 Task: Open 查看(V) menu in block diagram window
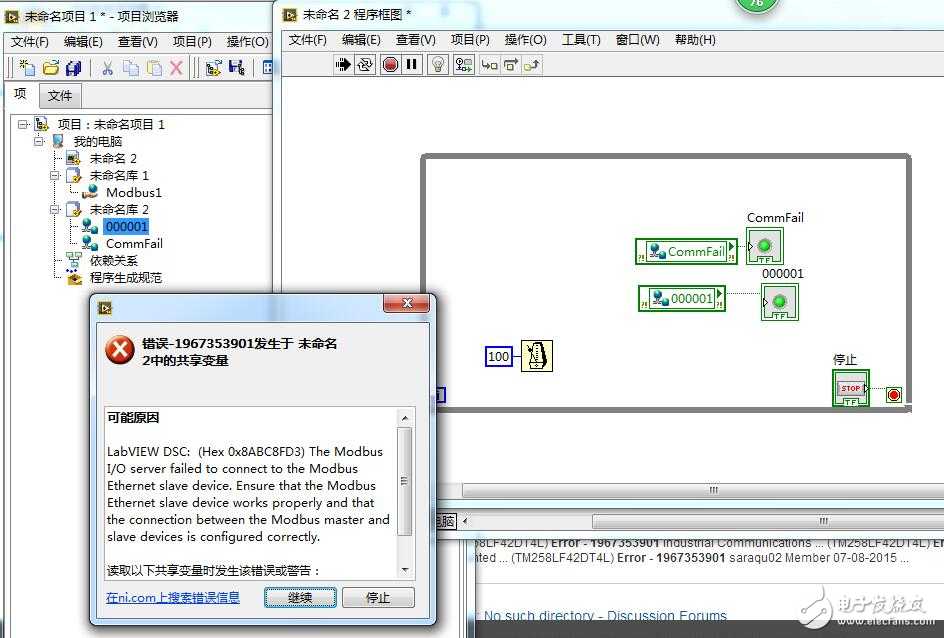point(415,40)
